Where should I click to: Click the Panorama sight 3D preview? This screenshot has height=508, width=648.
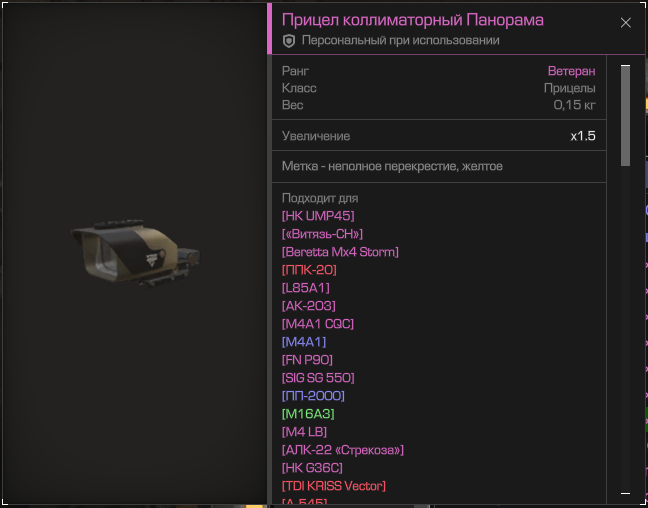135,253
